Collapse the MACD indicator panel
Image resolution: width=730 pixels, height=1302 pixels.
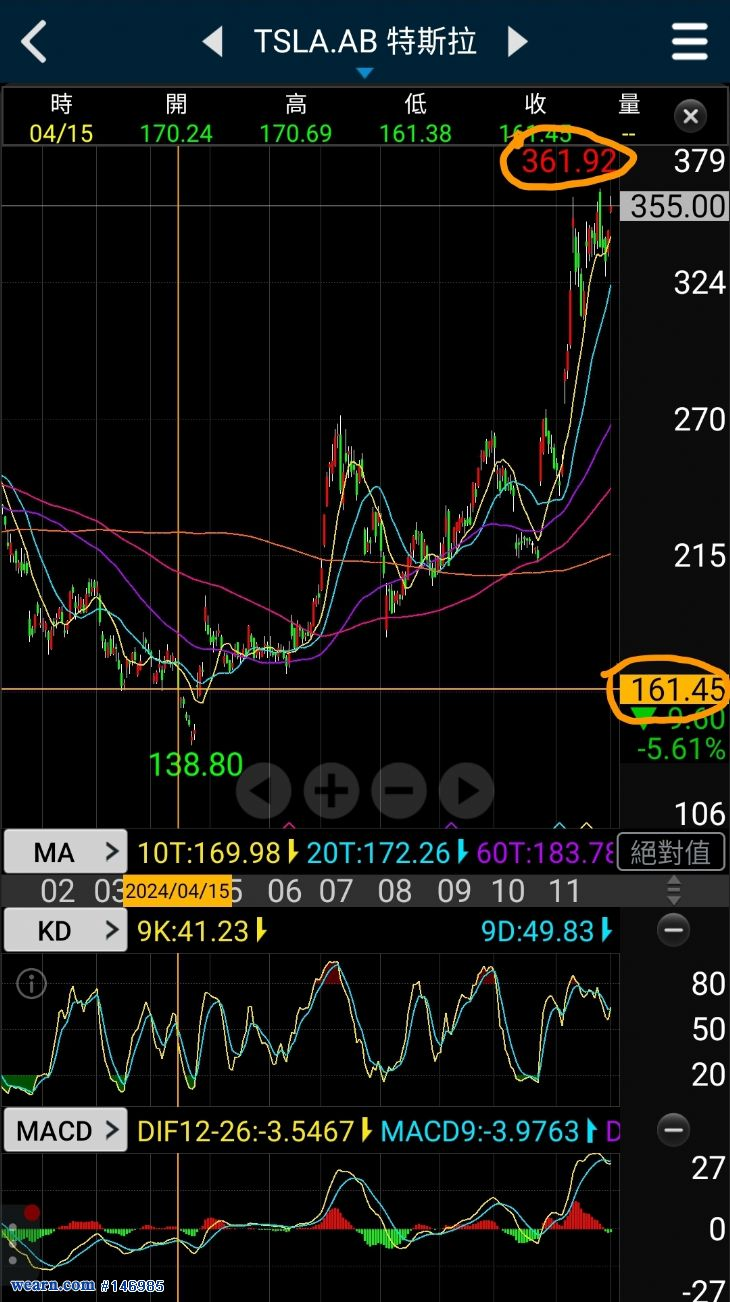(673, 1131)
